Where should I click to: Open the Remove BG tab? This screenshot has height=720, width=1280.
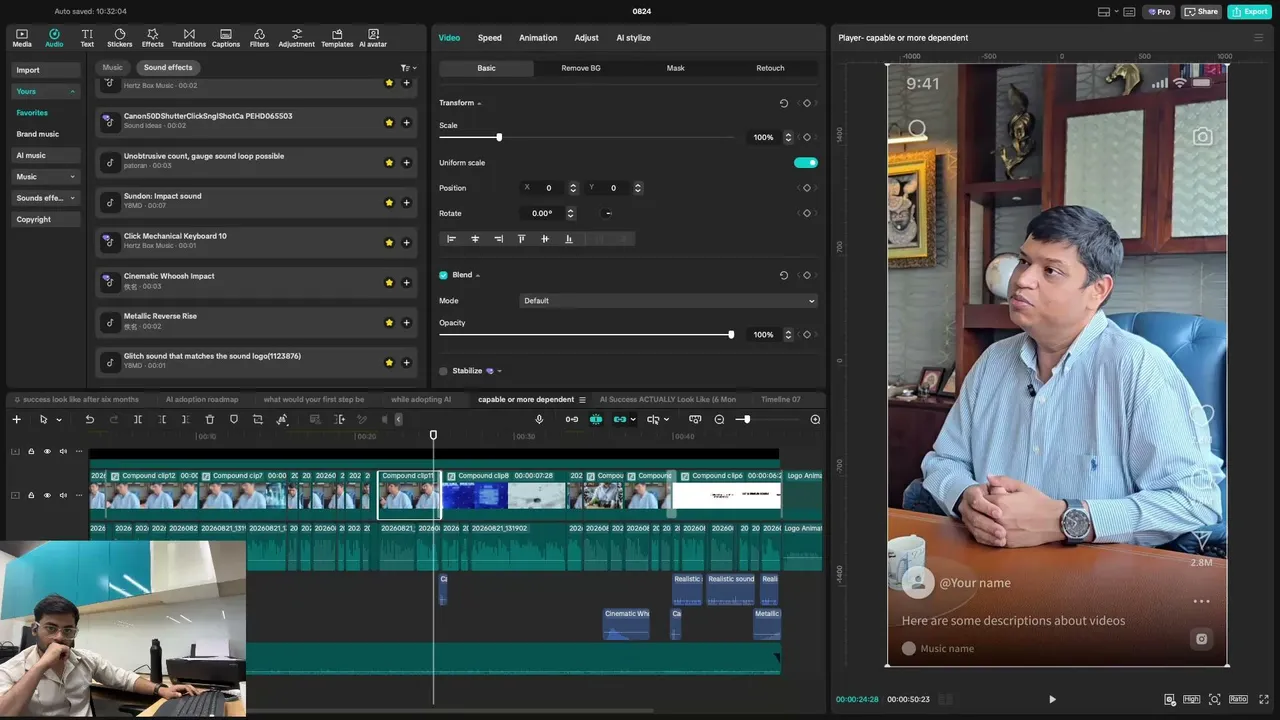(x=581, y=68)
